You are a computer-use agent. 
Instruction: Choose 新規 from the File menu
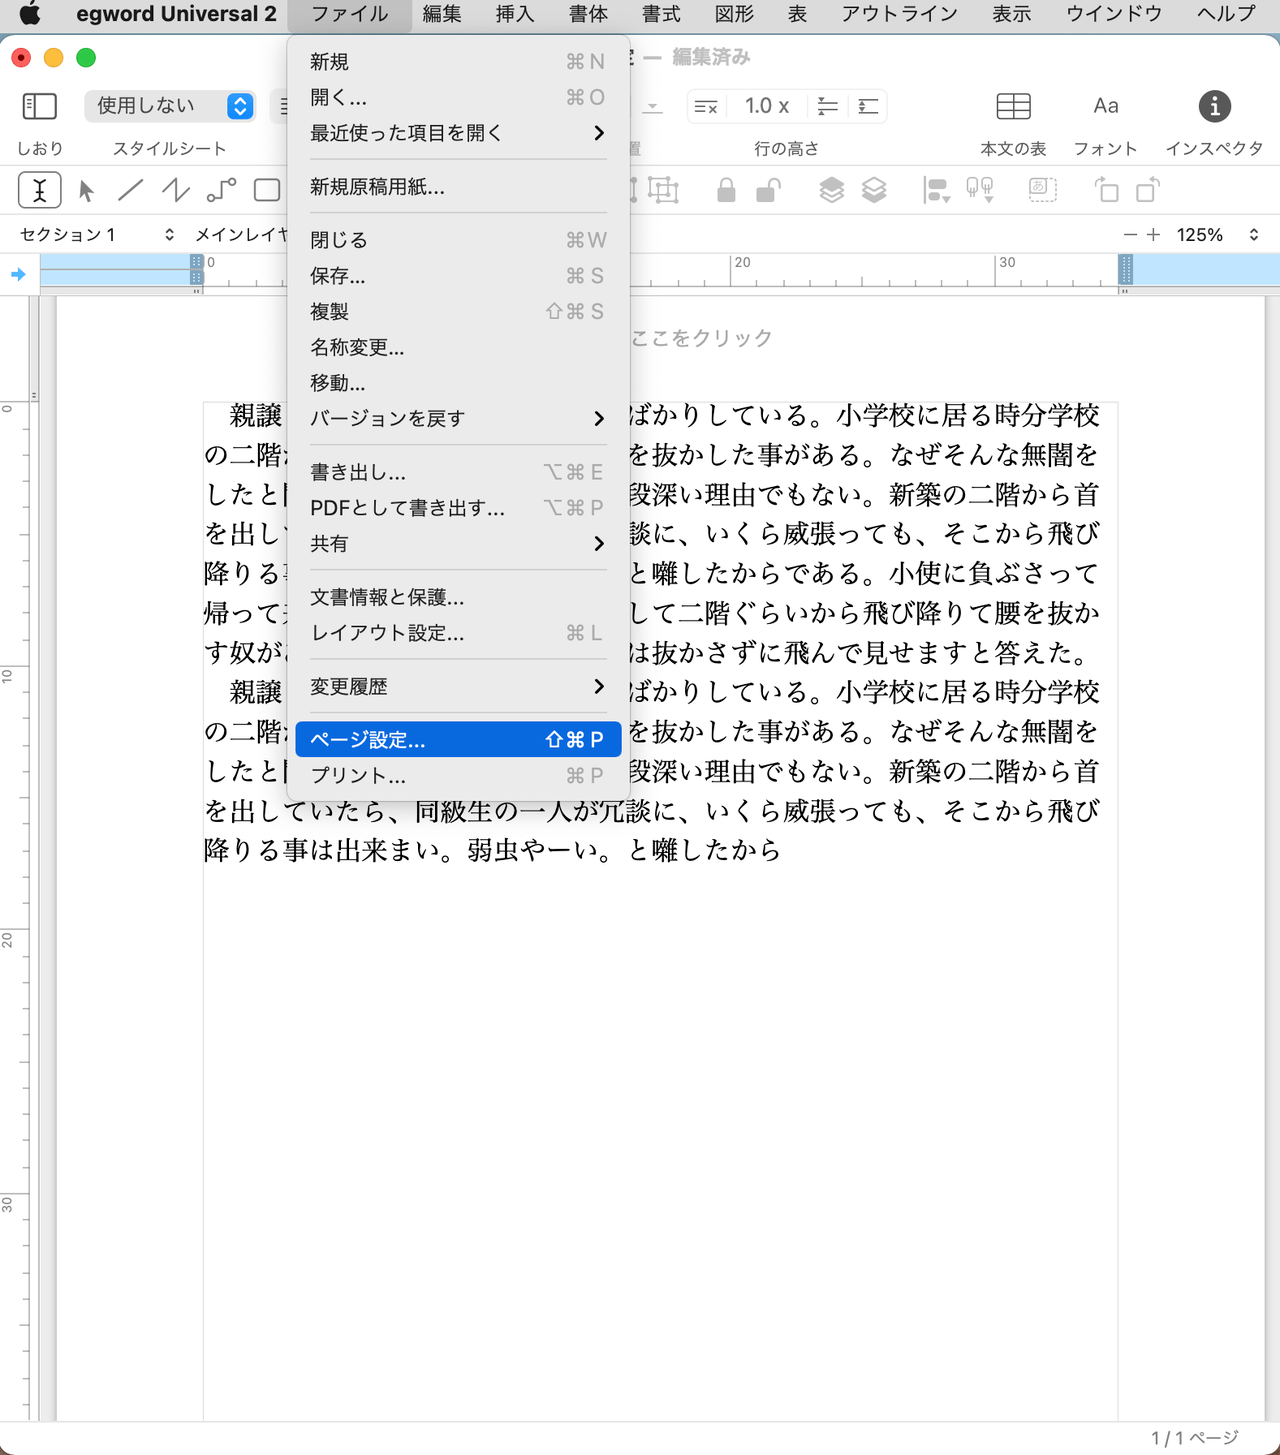click(458, 62)
